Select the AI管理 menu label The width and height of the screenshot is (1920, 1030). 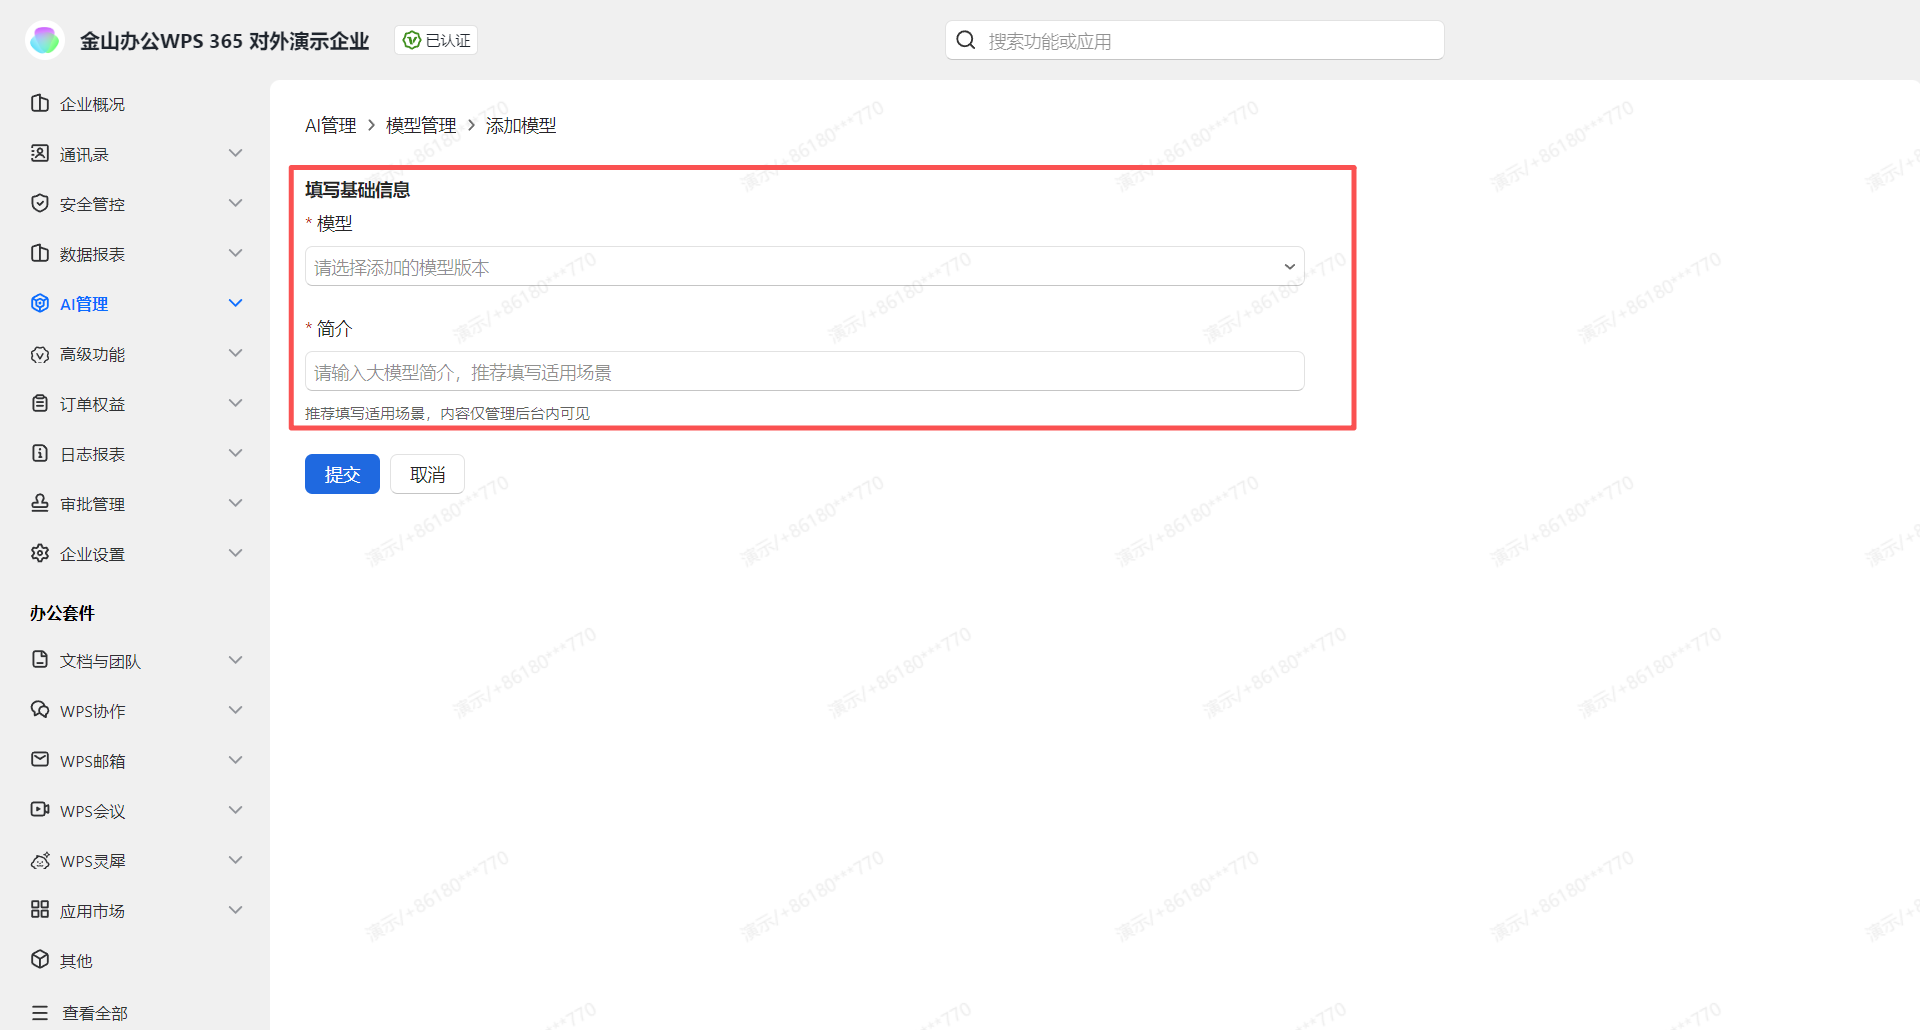coord(84,304)
